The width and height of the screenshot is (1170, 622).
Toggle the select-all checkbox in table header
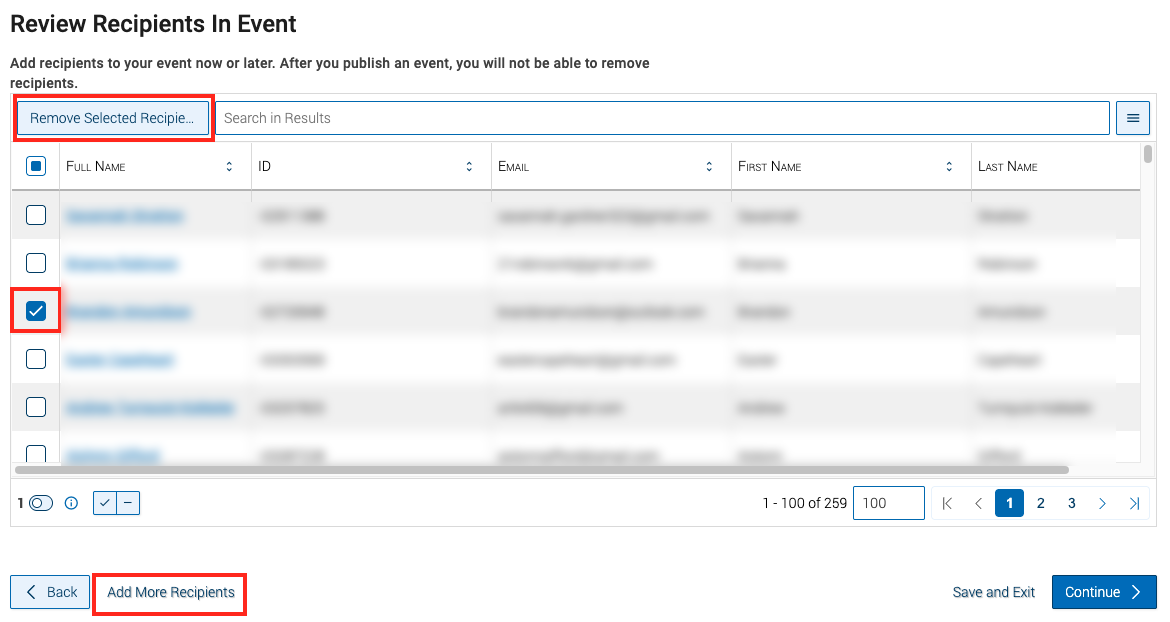[36, 166]
